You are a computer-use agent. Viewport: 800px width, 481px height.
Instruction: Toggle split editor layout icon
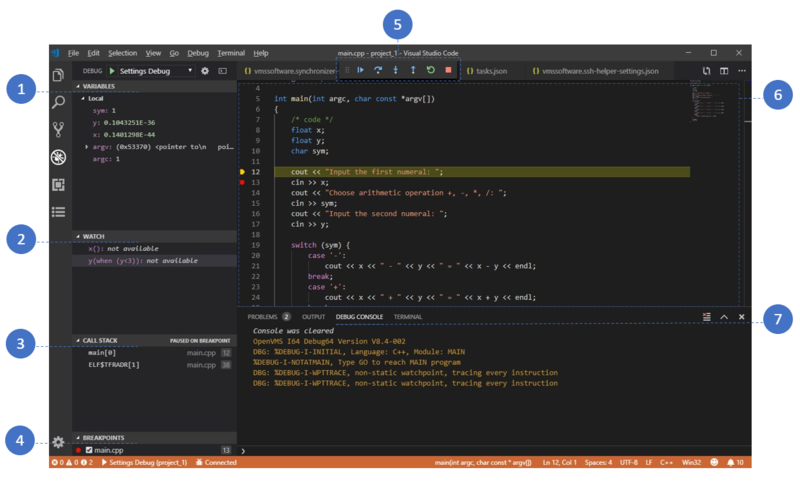(724, 71)
